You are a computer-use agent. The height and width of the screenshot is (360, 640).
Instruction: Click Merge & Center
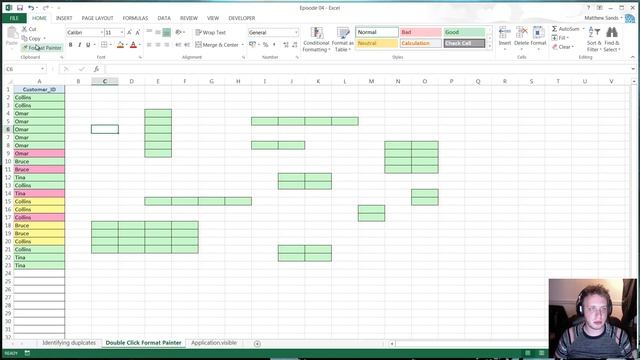pyautogui.click(x=217, y=44)
